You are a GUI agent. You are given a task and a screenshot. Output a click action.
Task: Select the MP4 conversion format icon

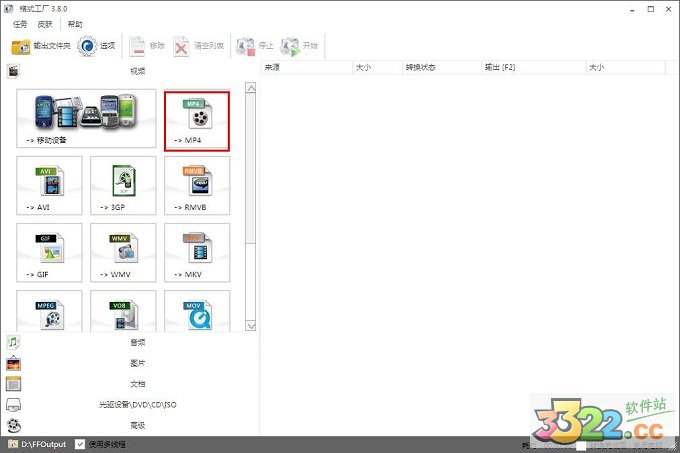point(197,120)
